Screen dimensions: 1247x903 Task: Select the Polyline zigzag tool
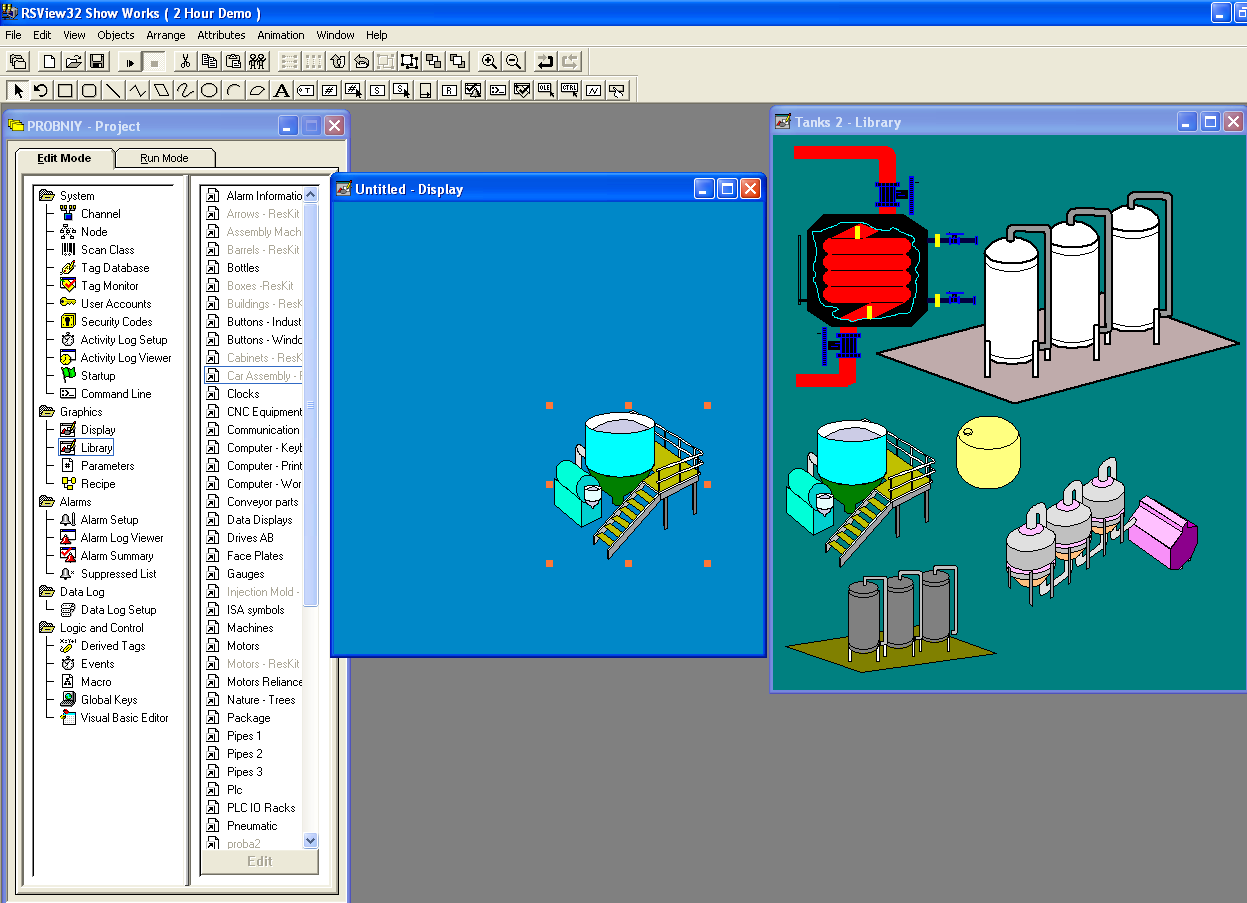(137, 90)
